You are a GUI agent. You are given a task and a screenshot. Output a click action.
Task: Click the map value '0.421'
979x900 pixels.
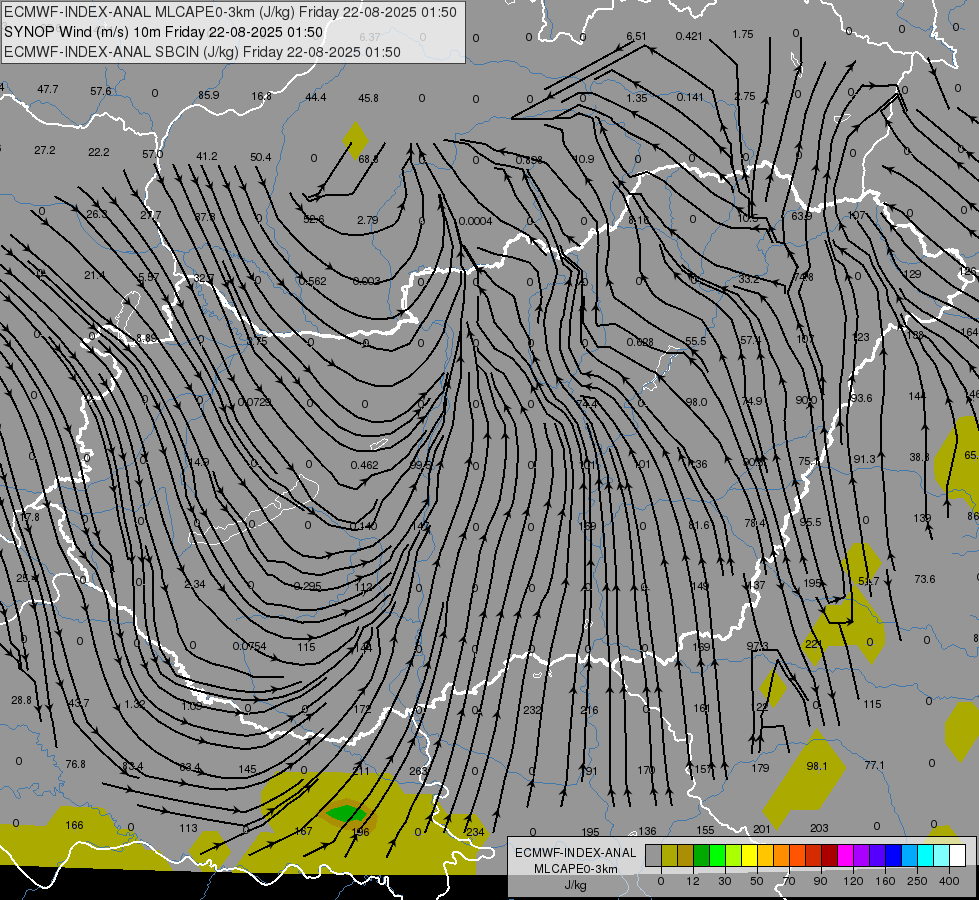coord(689,36)
